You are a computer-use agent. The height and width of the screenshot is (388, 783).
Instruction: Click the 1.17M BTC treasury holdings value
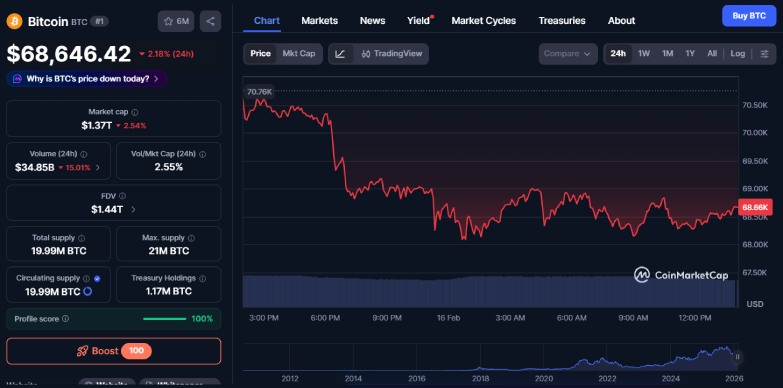coord(169,292)
